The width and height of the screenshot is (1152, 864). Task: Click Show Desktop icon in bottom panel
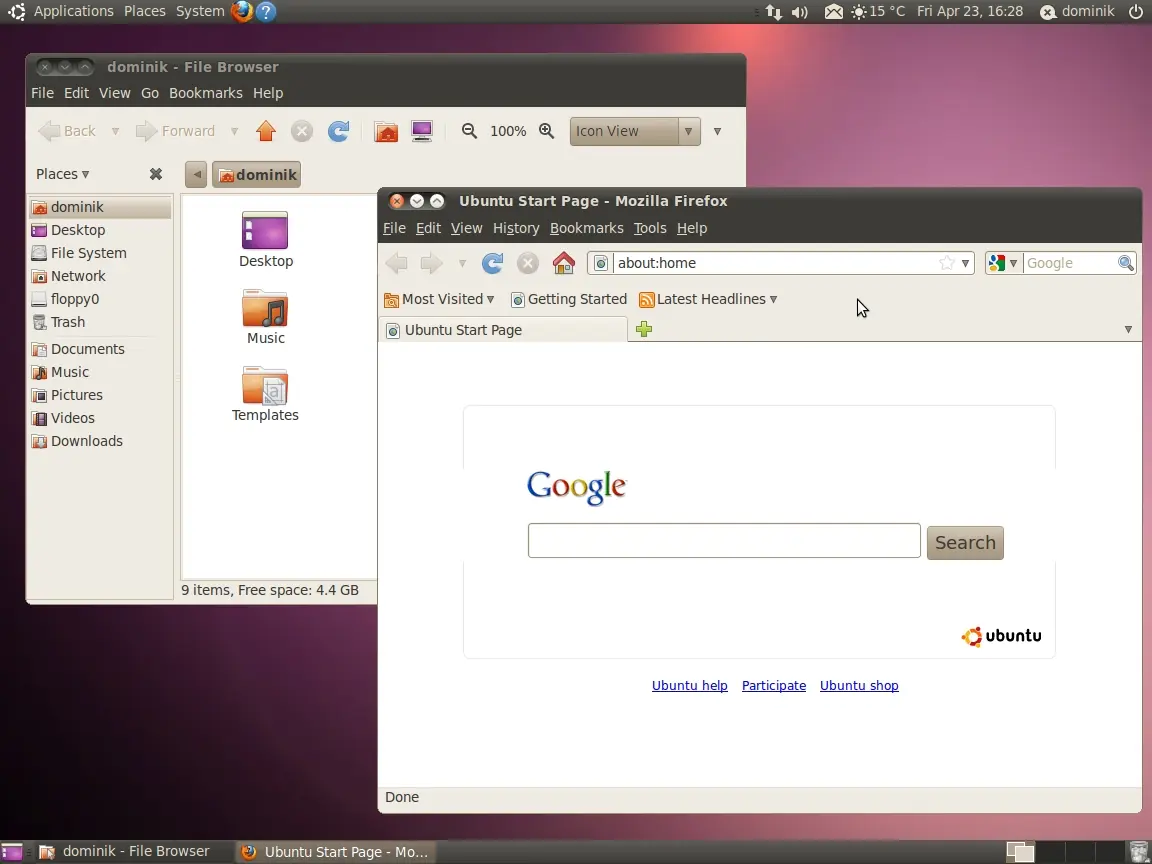point(11,852)
